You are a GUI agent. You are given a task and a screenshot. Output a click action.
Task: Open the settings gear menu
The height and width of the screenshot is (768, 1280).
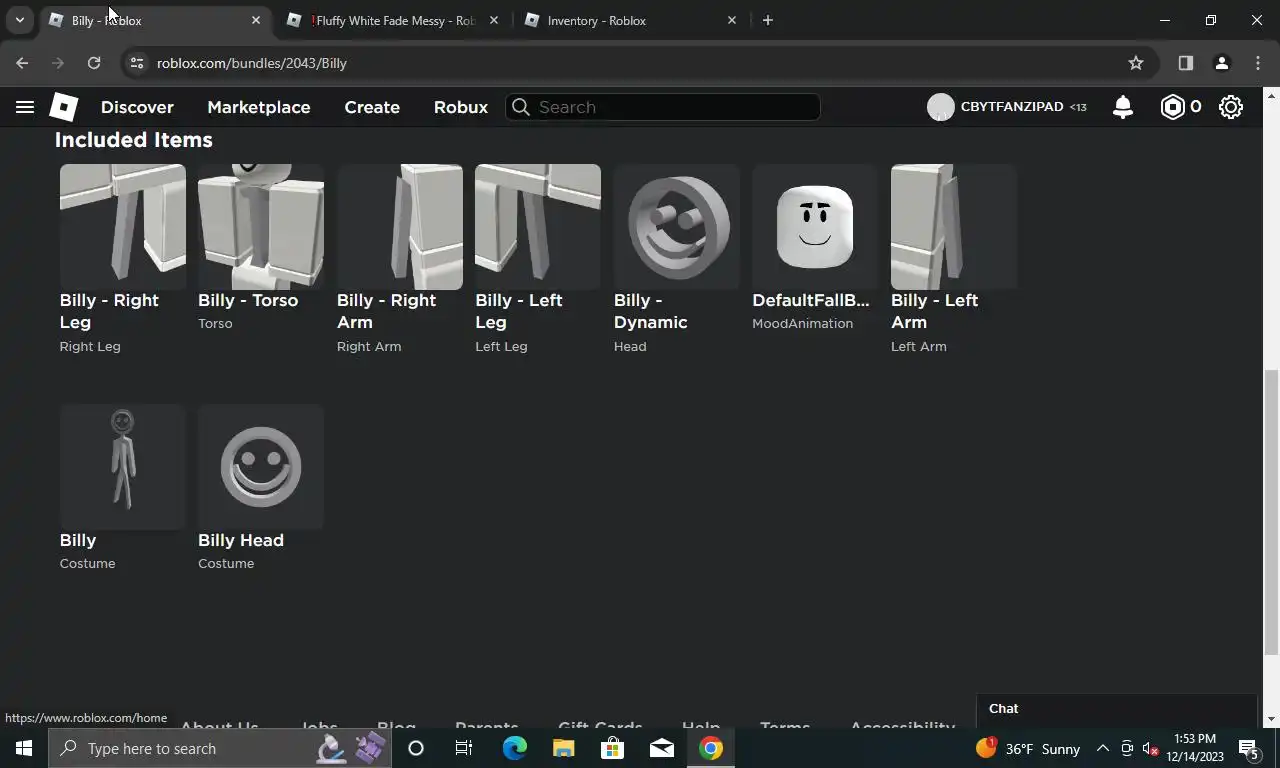tap(1231, 107)
